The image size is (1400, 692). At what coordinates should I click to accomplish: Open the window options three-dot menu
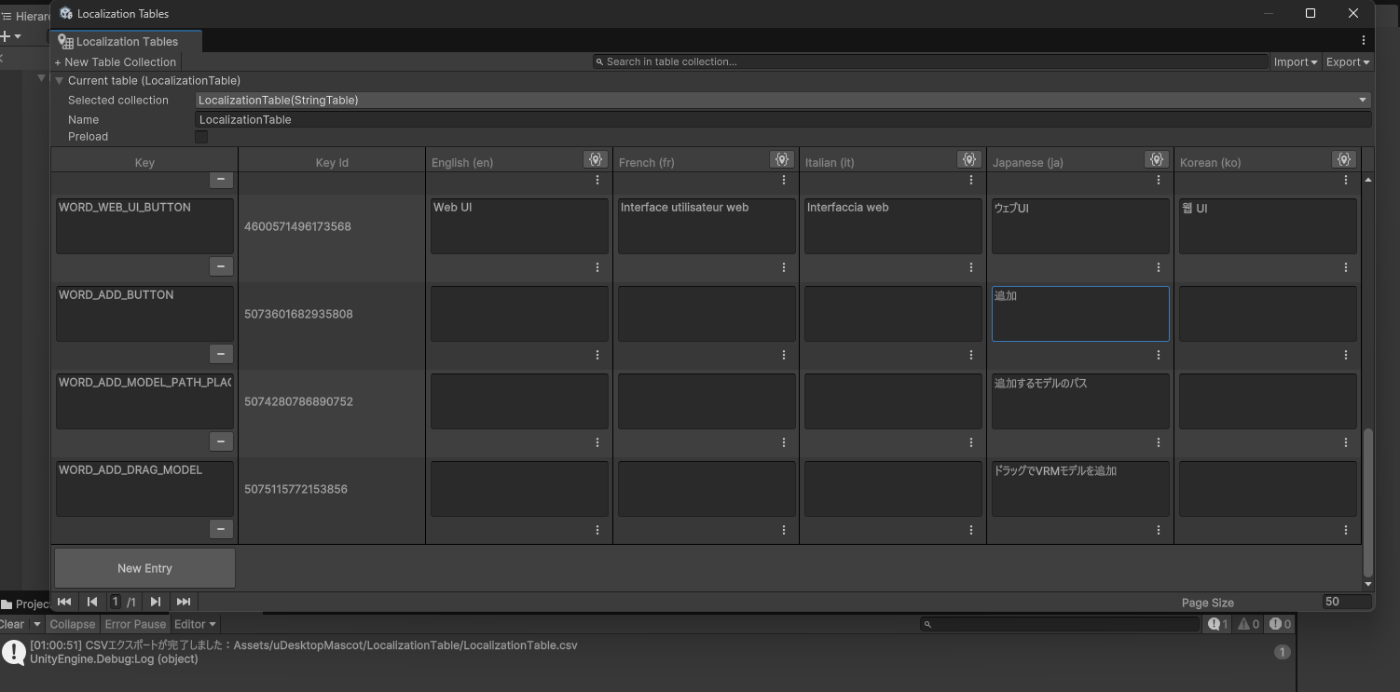[1362, 38]
